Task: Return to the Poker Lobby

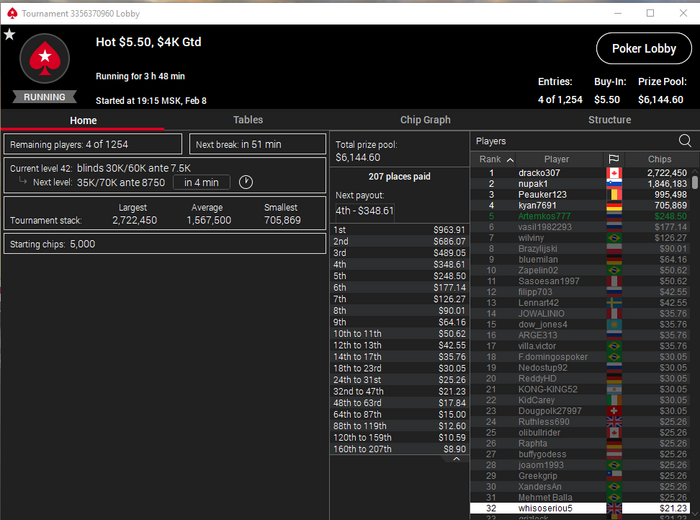Action: tap(644, 48)
